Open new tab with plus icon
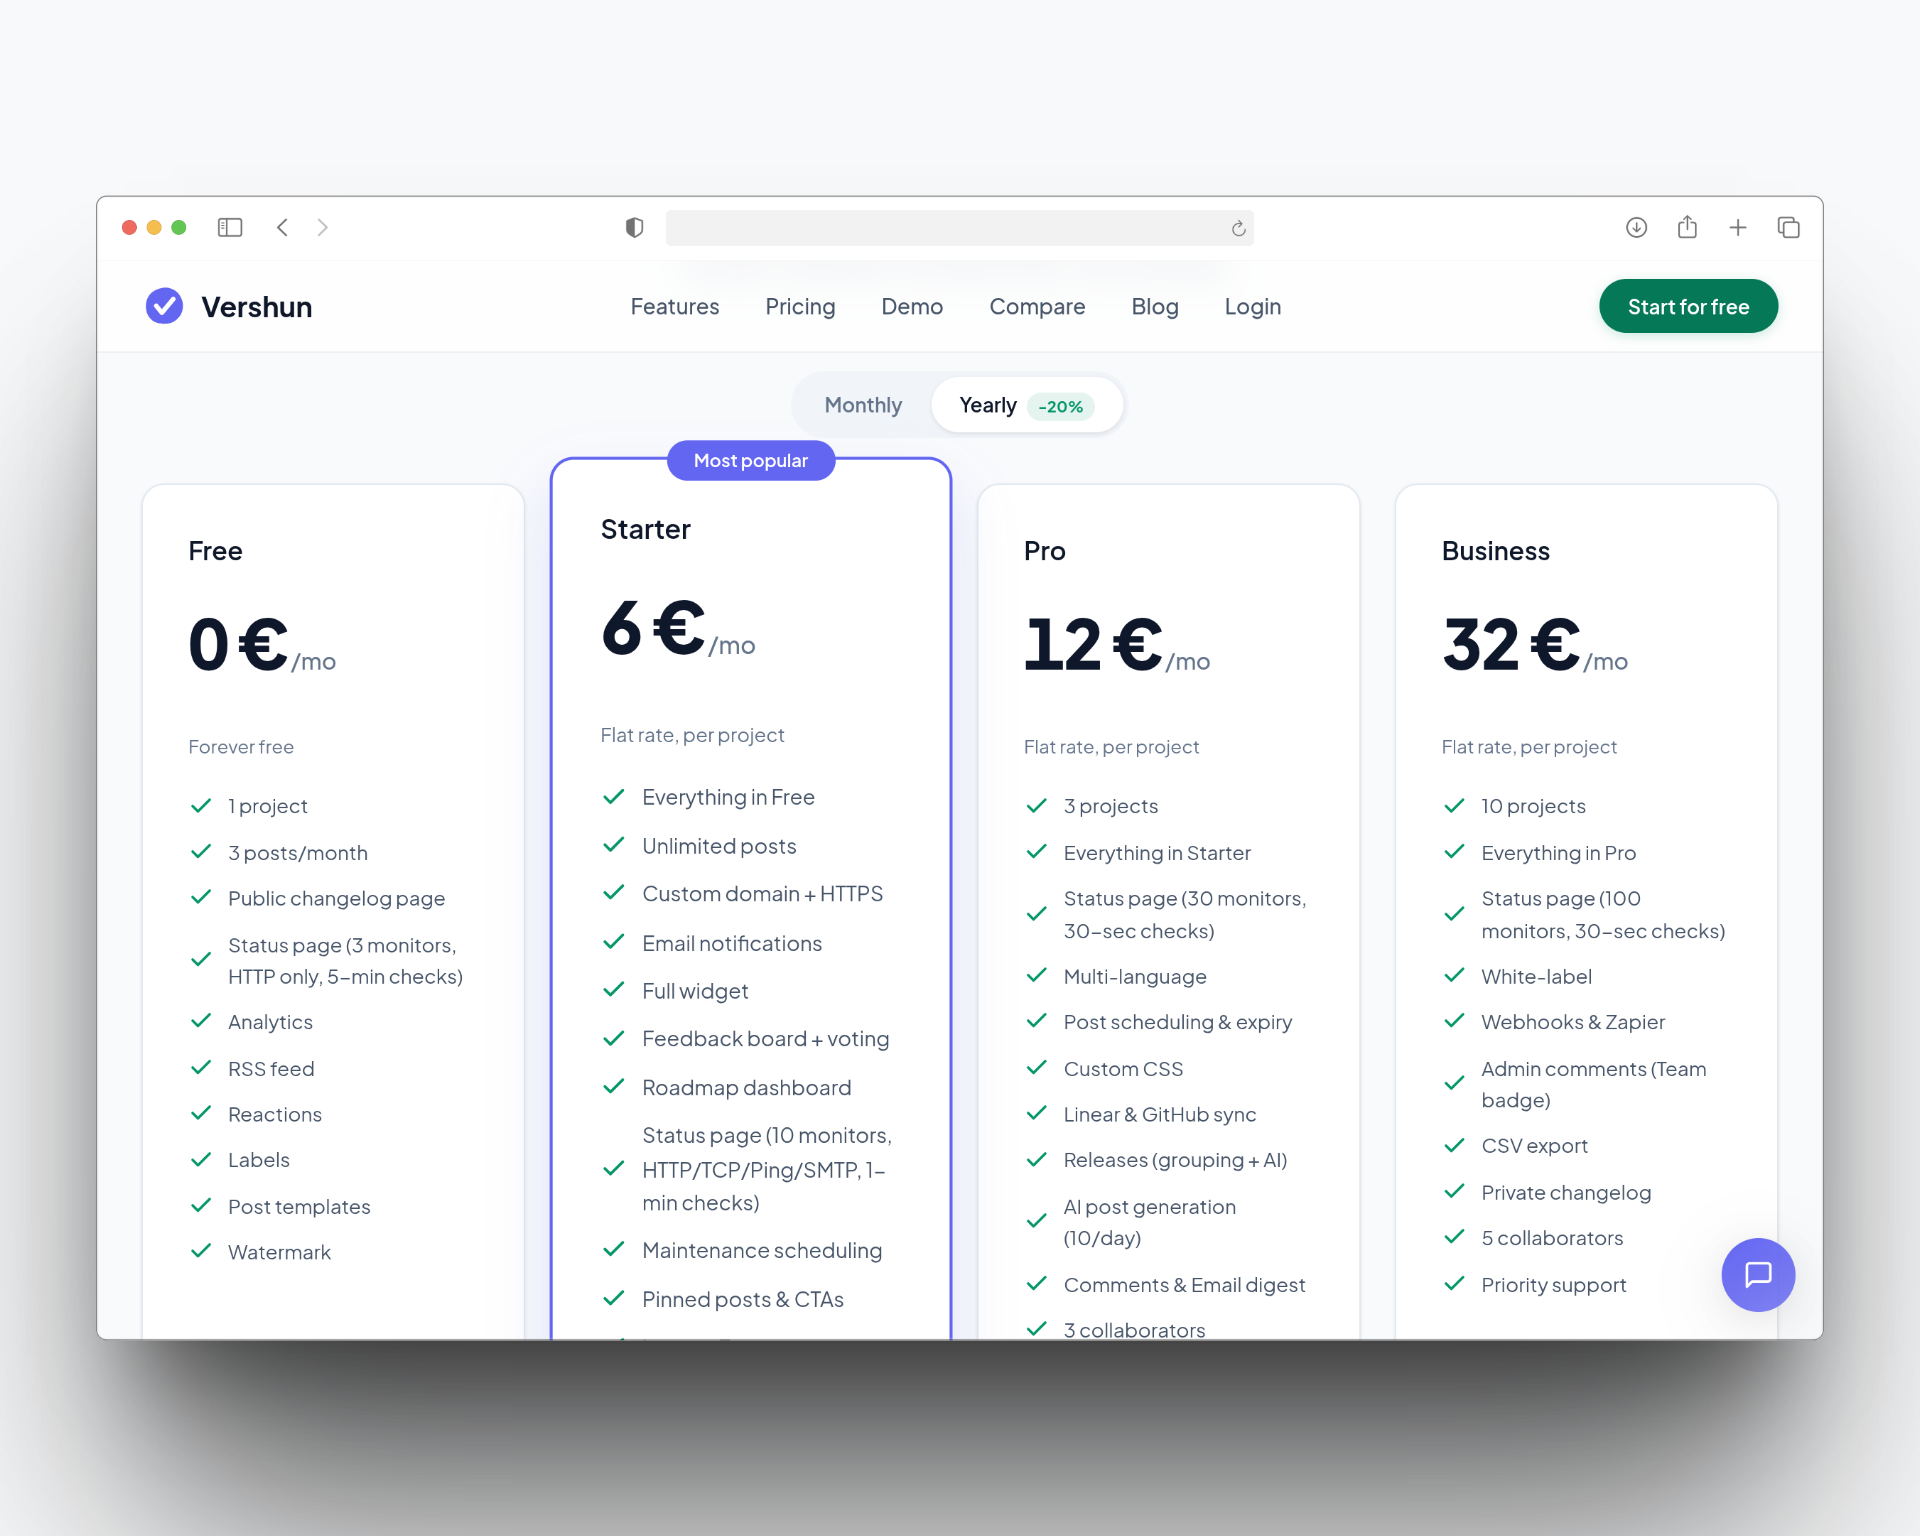Viewport: 1920px width, 1536px height. (1738, 228)
